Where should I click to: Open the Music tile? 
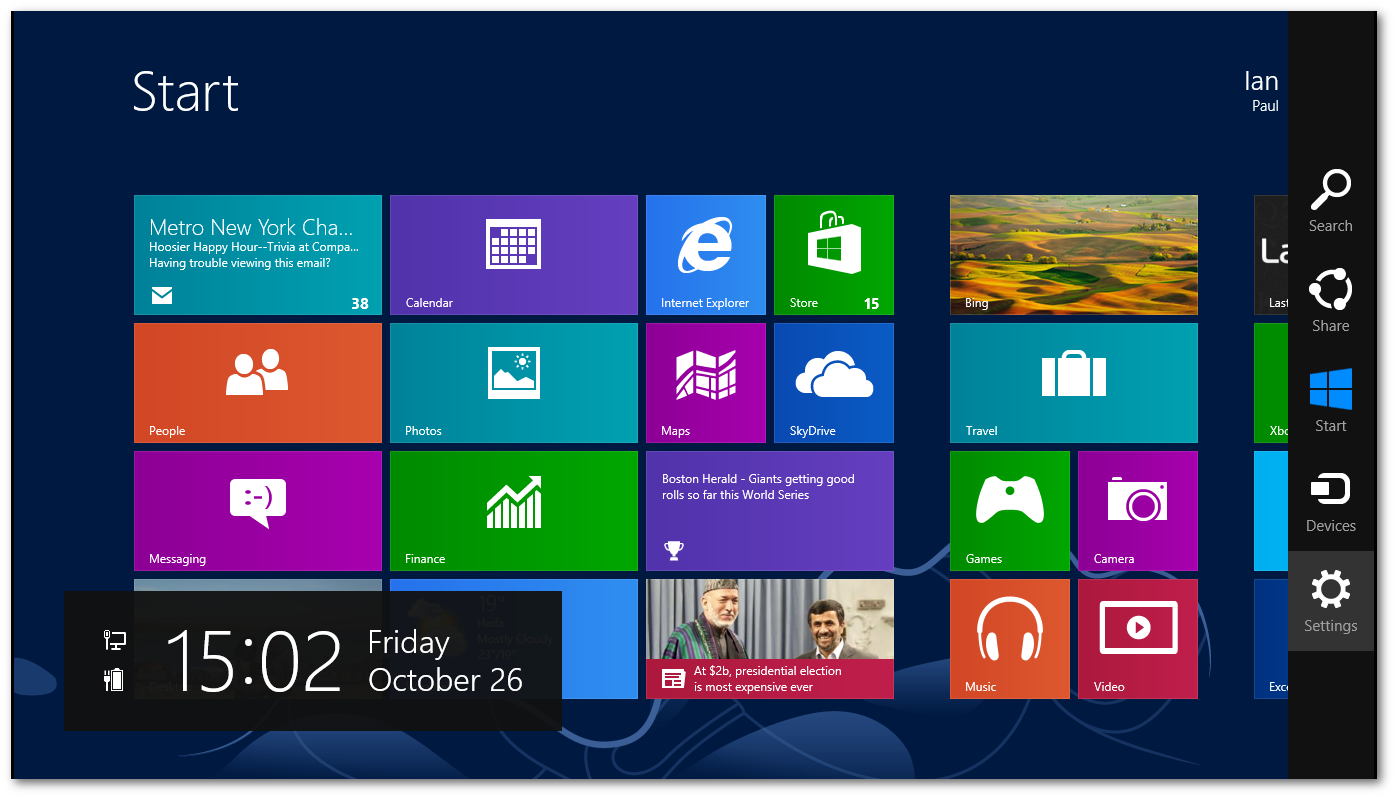(x=1010, y=639)
